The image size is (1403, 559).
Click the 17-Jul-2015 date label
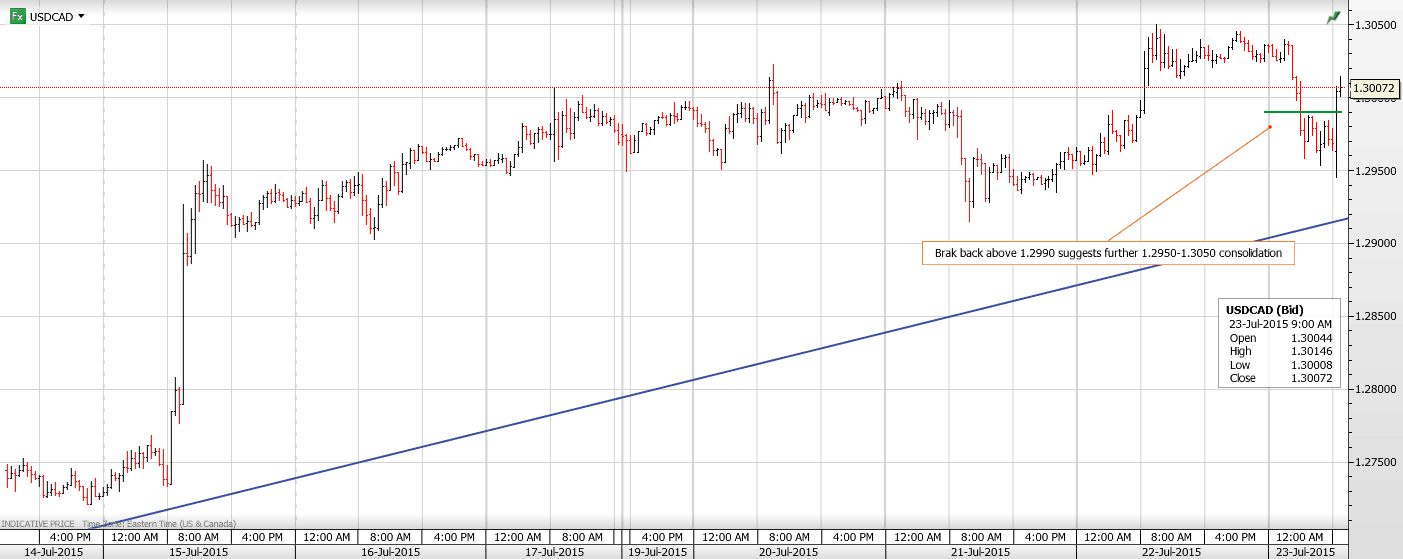[x=552, y=552]
